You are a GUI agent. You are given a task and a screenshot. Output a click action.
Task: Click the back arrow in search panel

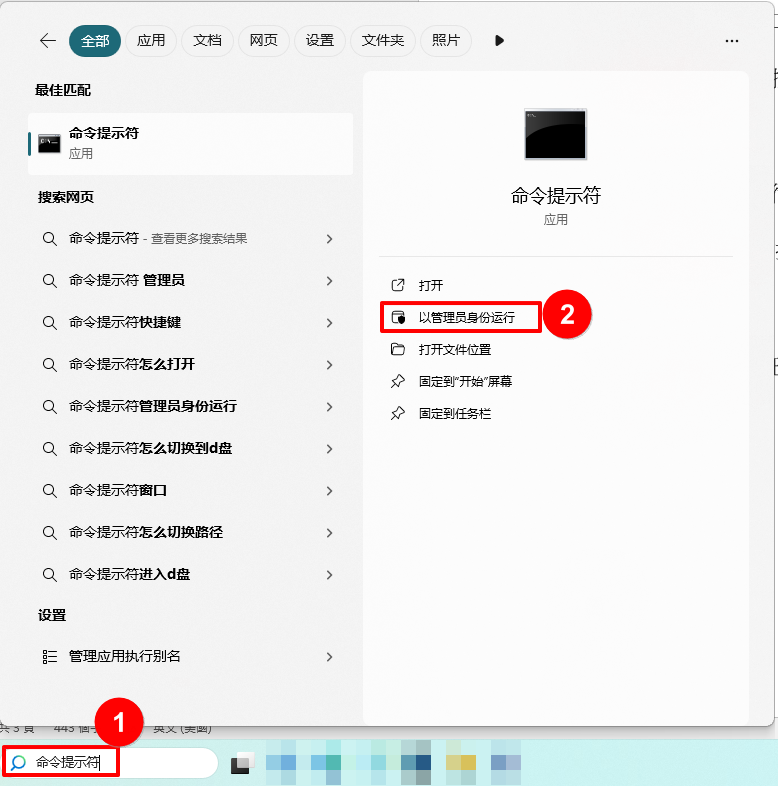pos(47,41)
